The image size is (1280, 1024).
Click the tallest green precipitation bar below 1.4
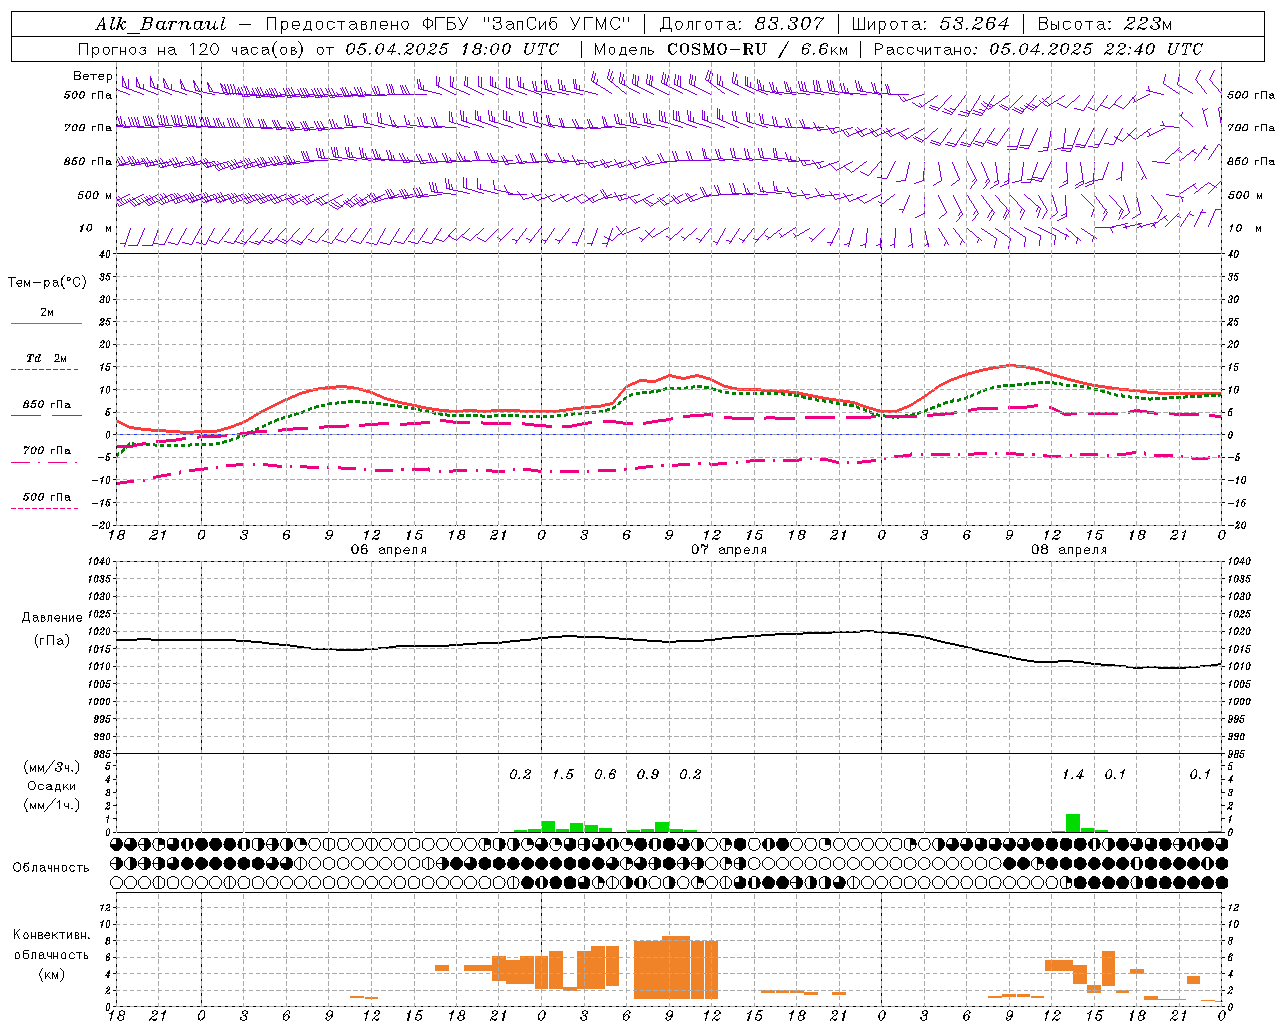pyautogui.click(x=1073, y=823)
